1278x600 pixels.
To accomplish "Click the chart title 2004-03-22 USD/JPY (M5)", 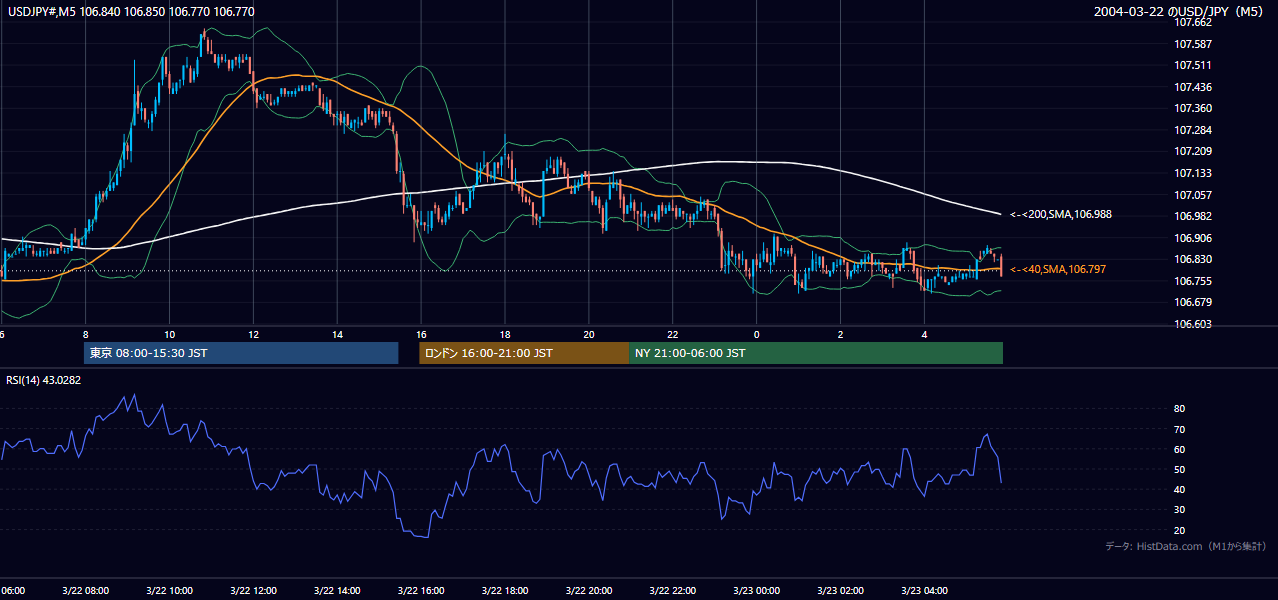I will coord(1179,11).
